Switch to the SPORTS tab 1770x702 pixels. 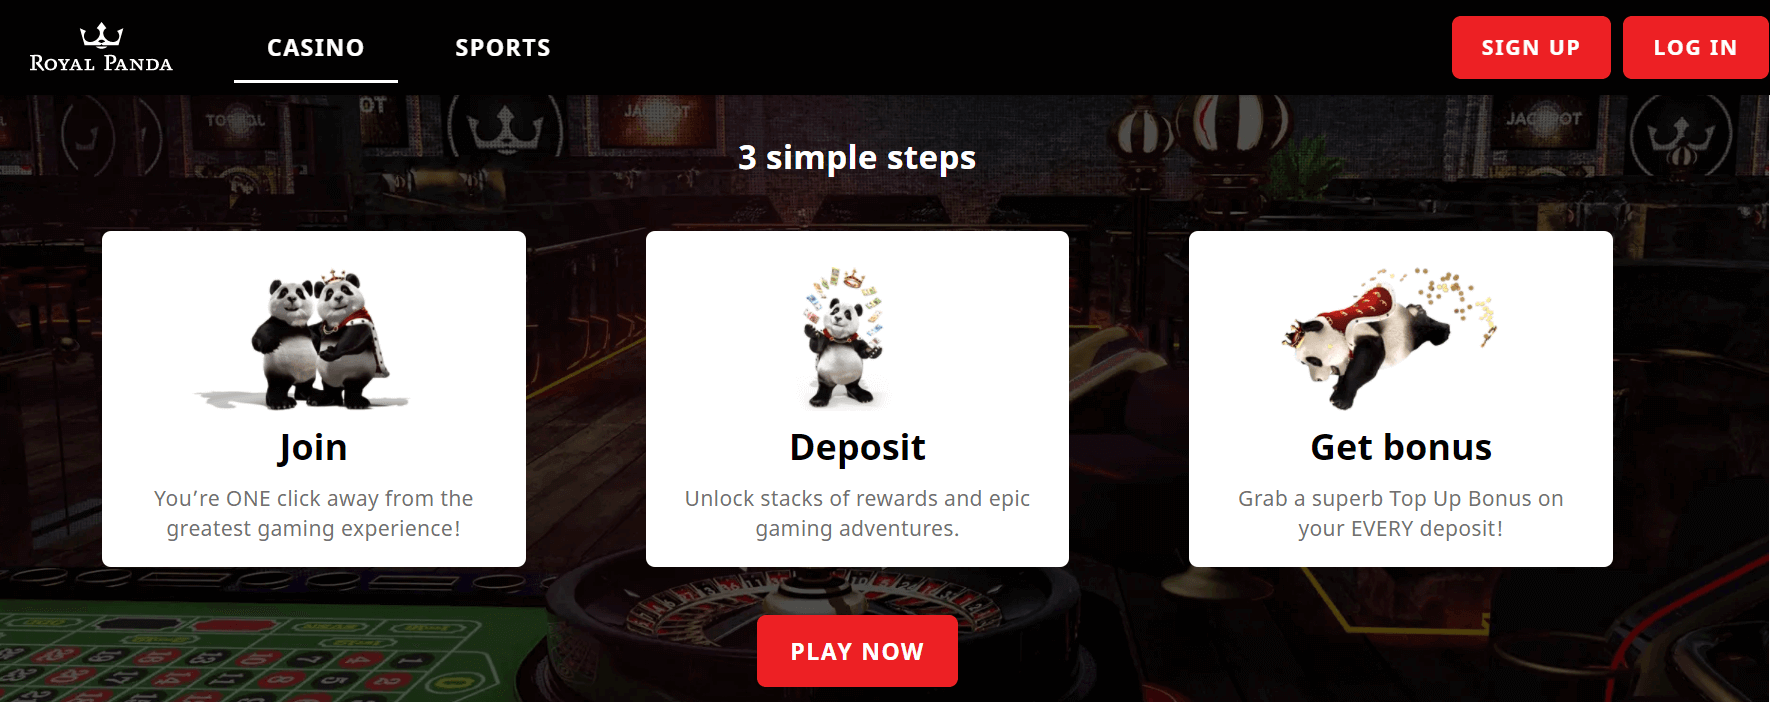tap(503, 48)
